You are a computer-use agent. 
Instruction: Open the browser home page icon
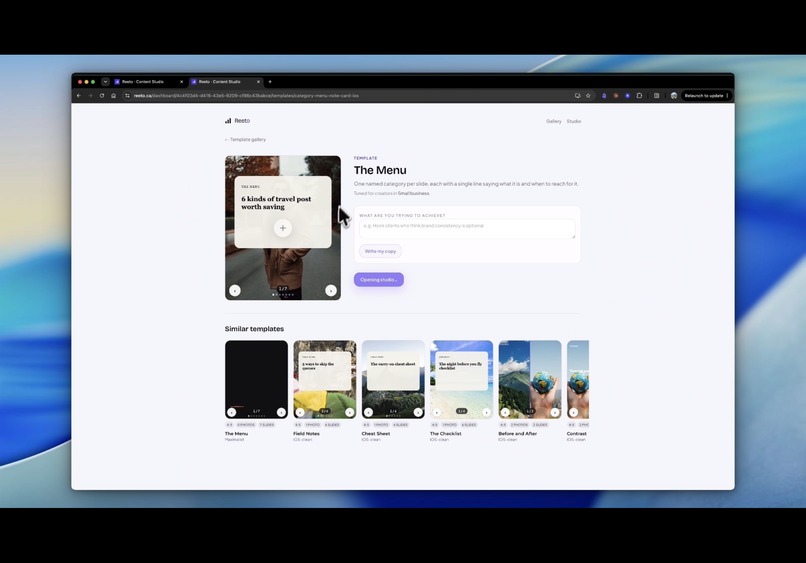[x=114, y=96]
